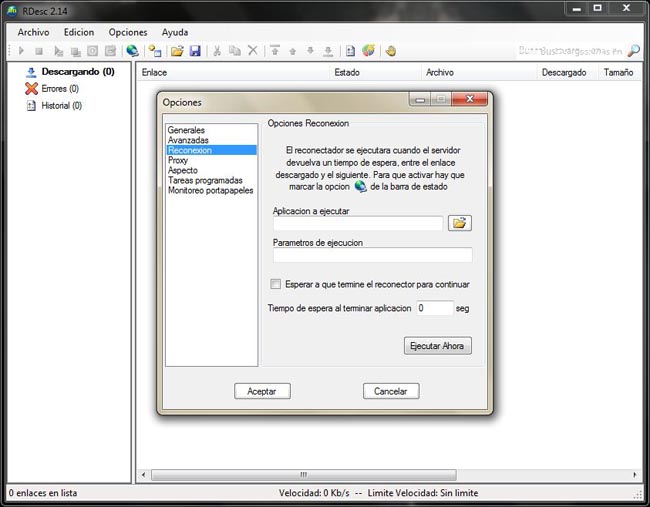Click the scissors cut icon in the toolbar
The height and width of the screenshot is (507, 650).
point(217,51)
